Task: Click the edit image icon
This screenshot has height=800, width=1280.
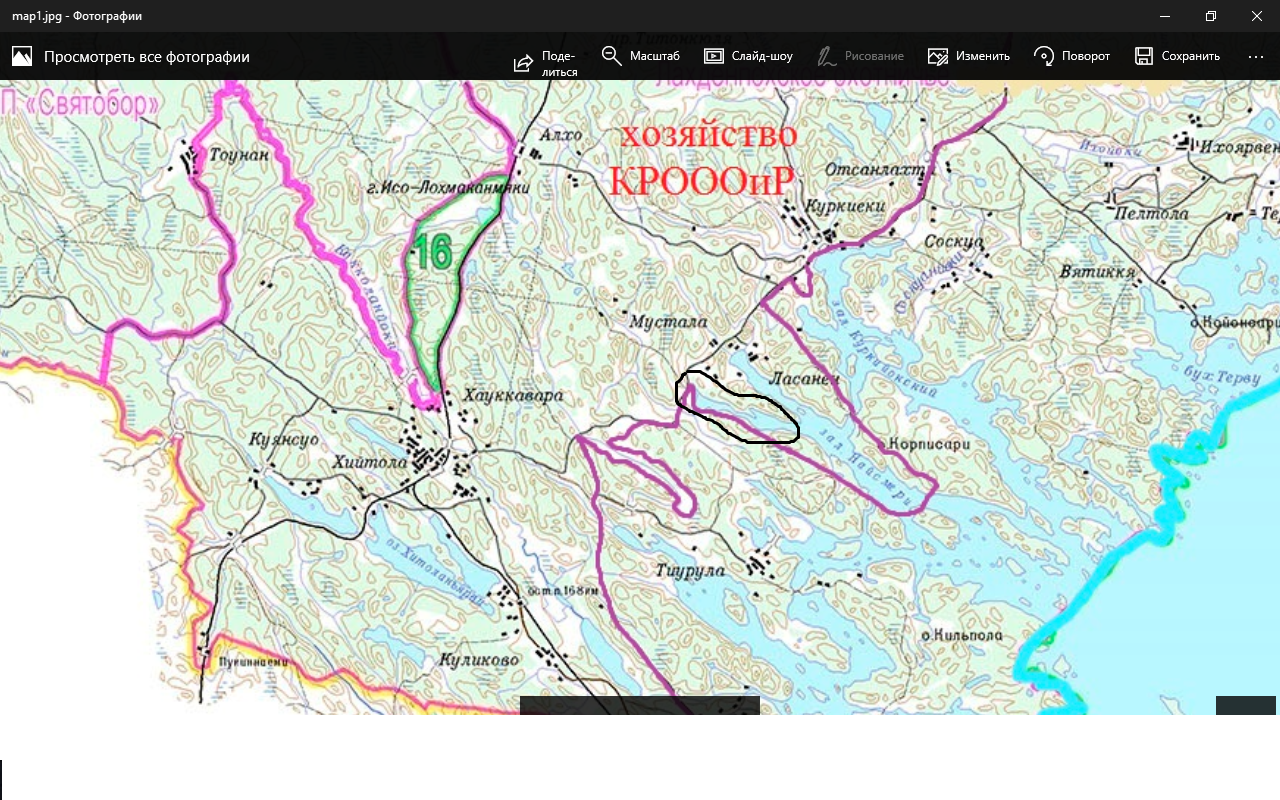Action: point(937,56)
